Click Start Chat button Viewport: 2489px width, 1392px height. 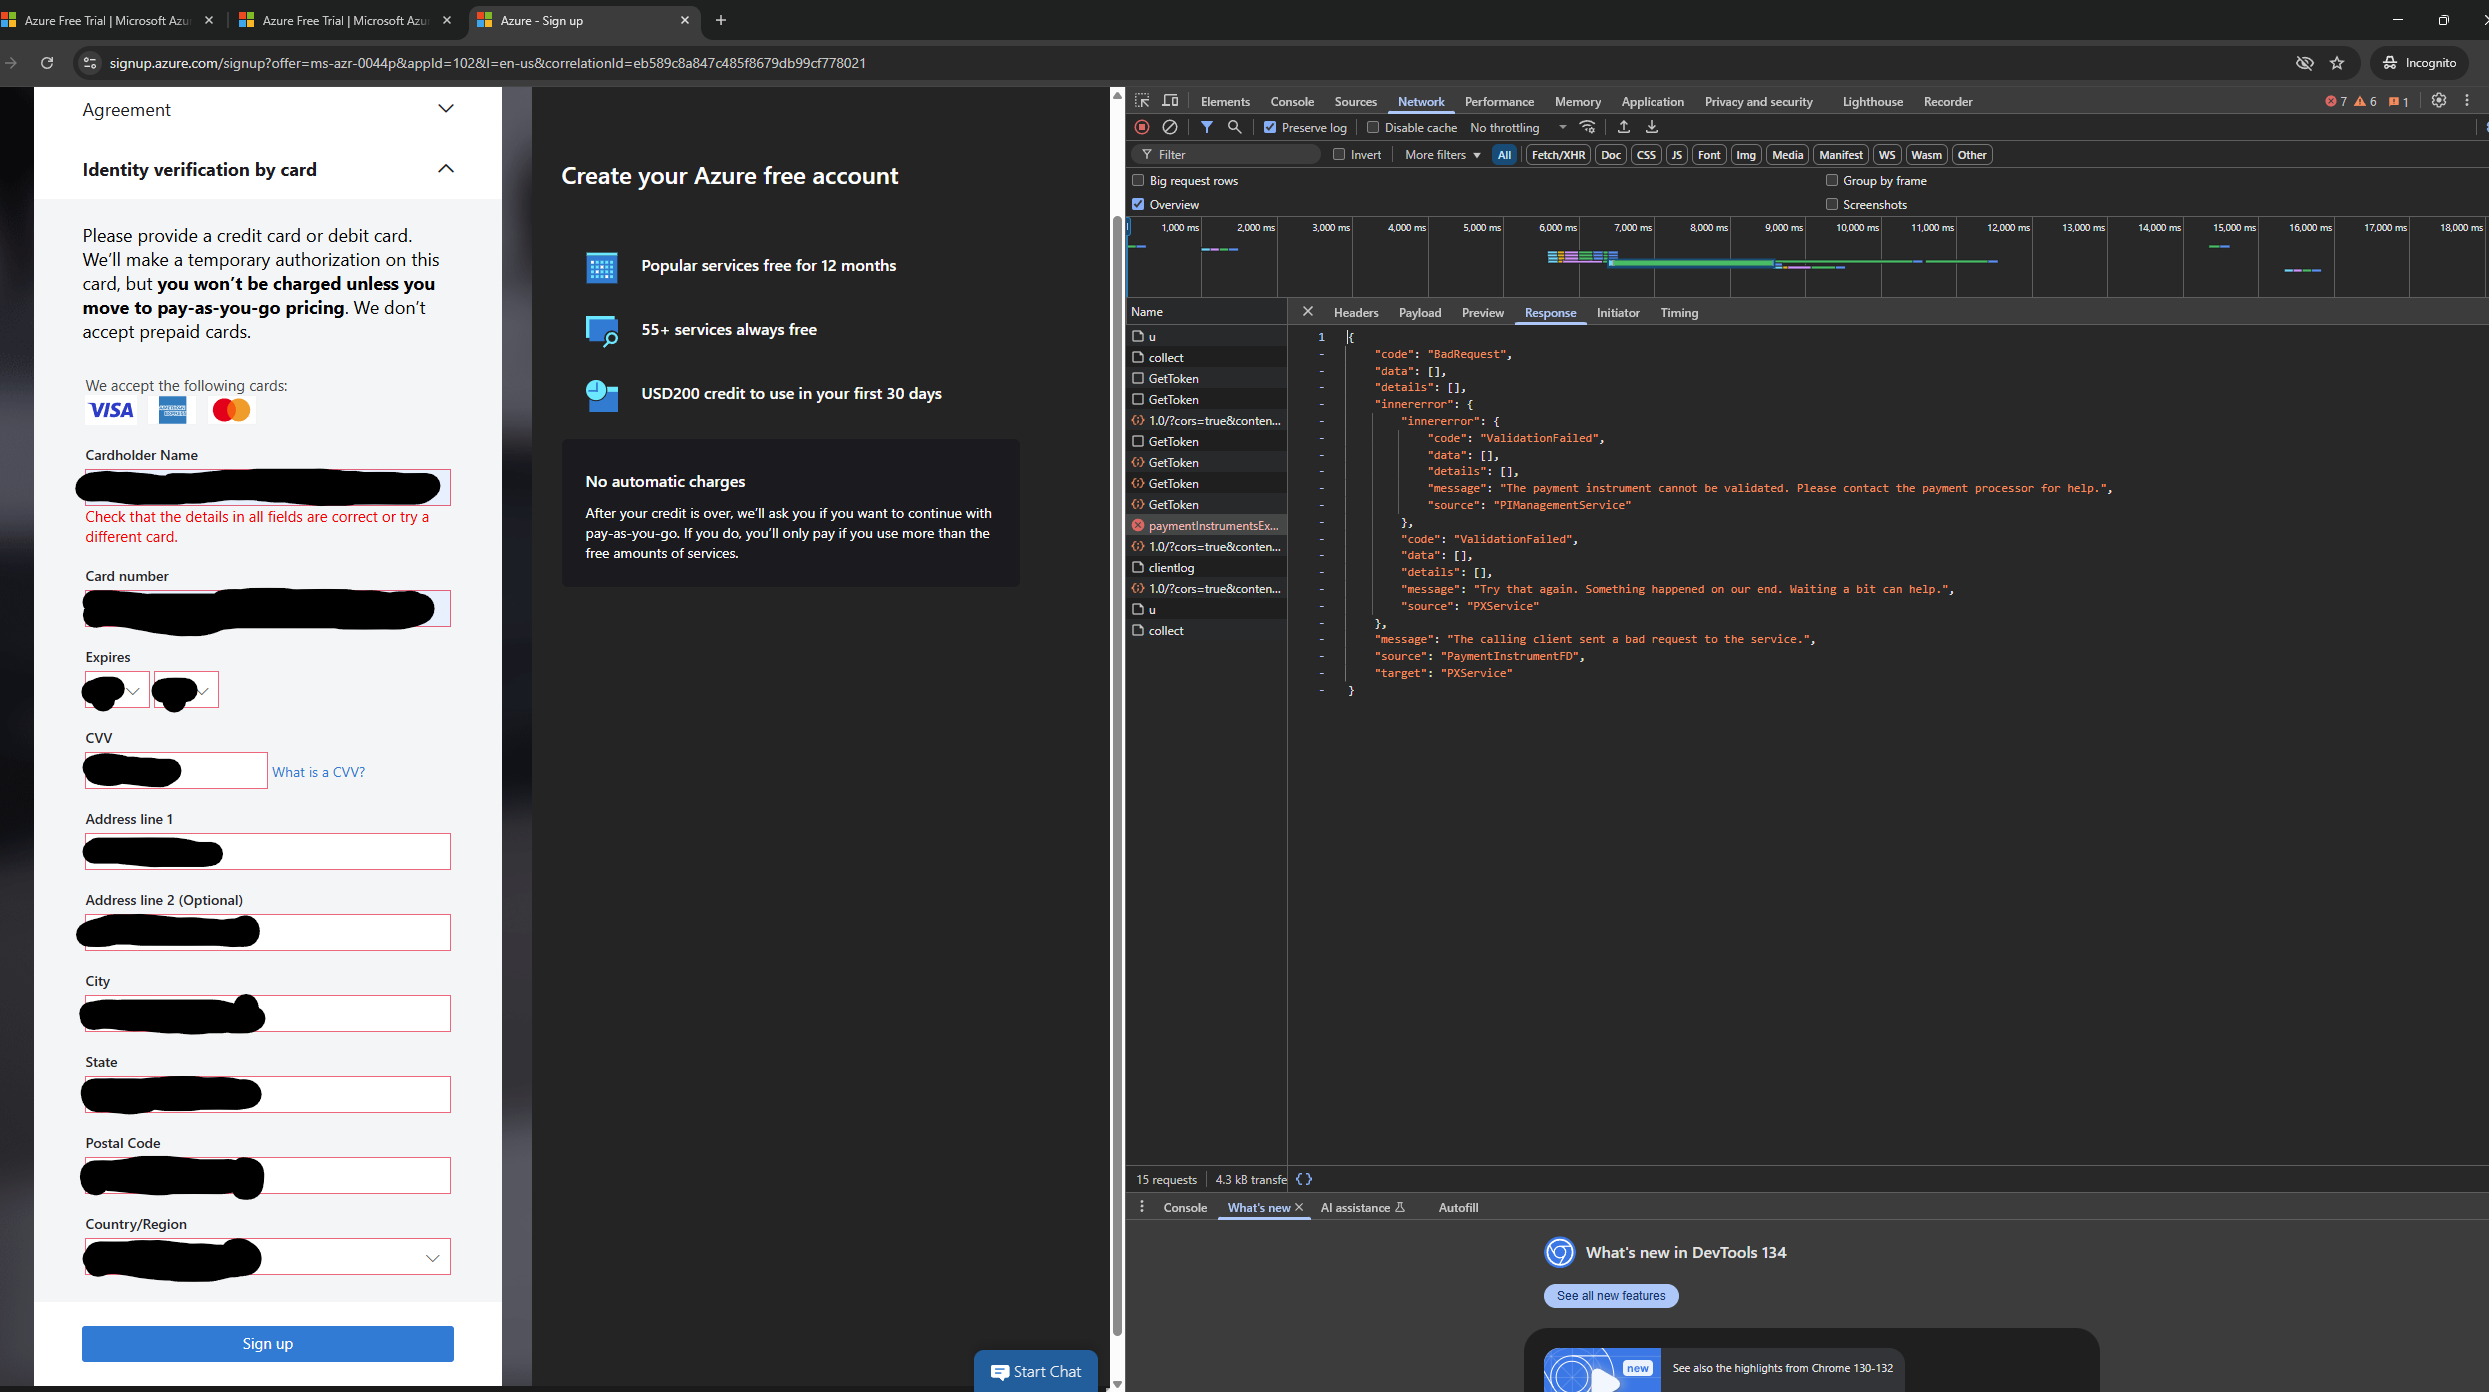click(x=1036, y=1371)
